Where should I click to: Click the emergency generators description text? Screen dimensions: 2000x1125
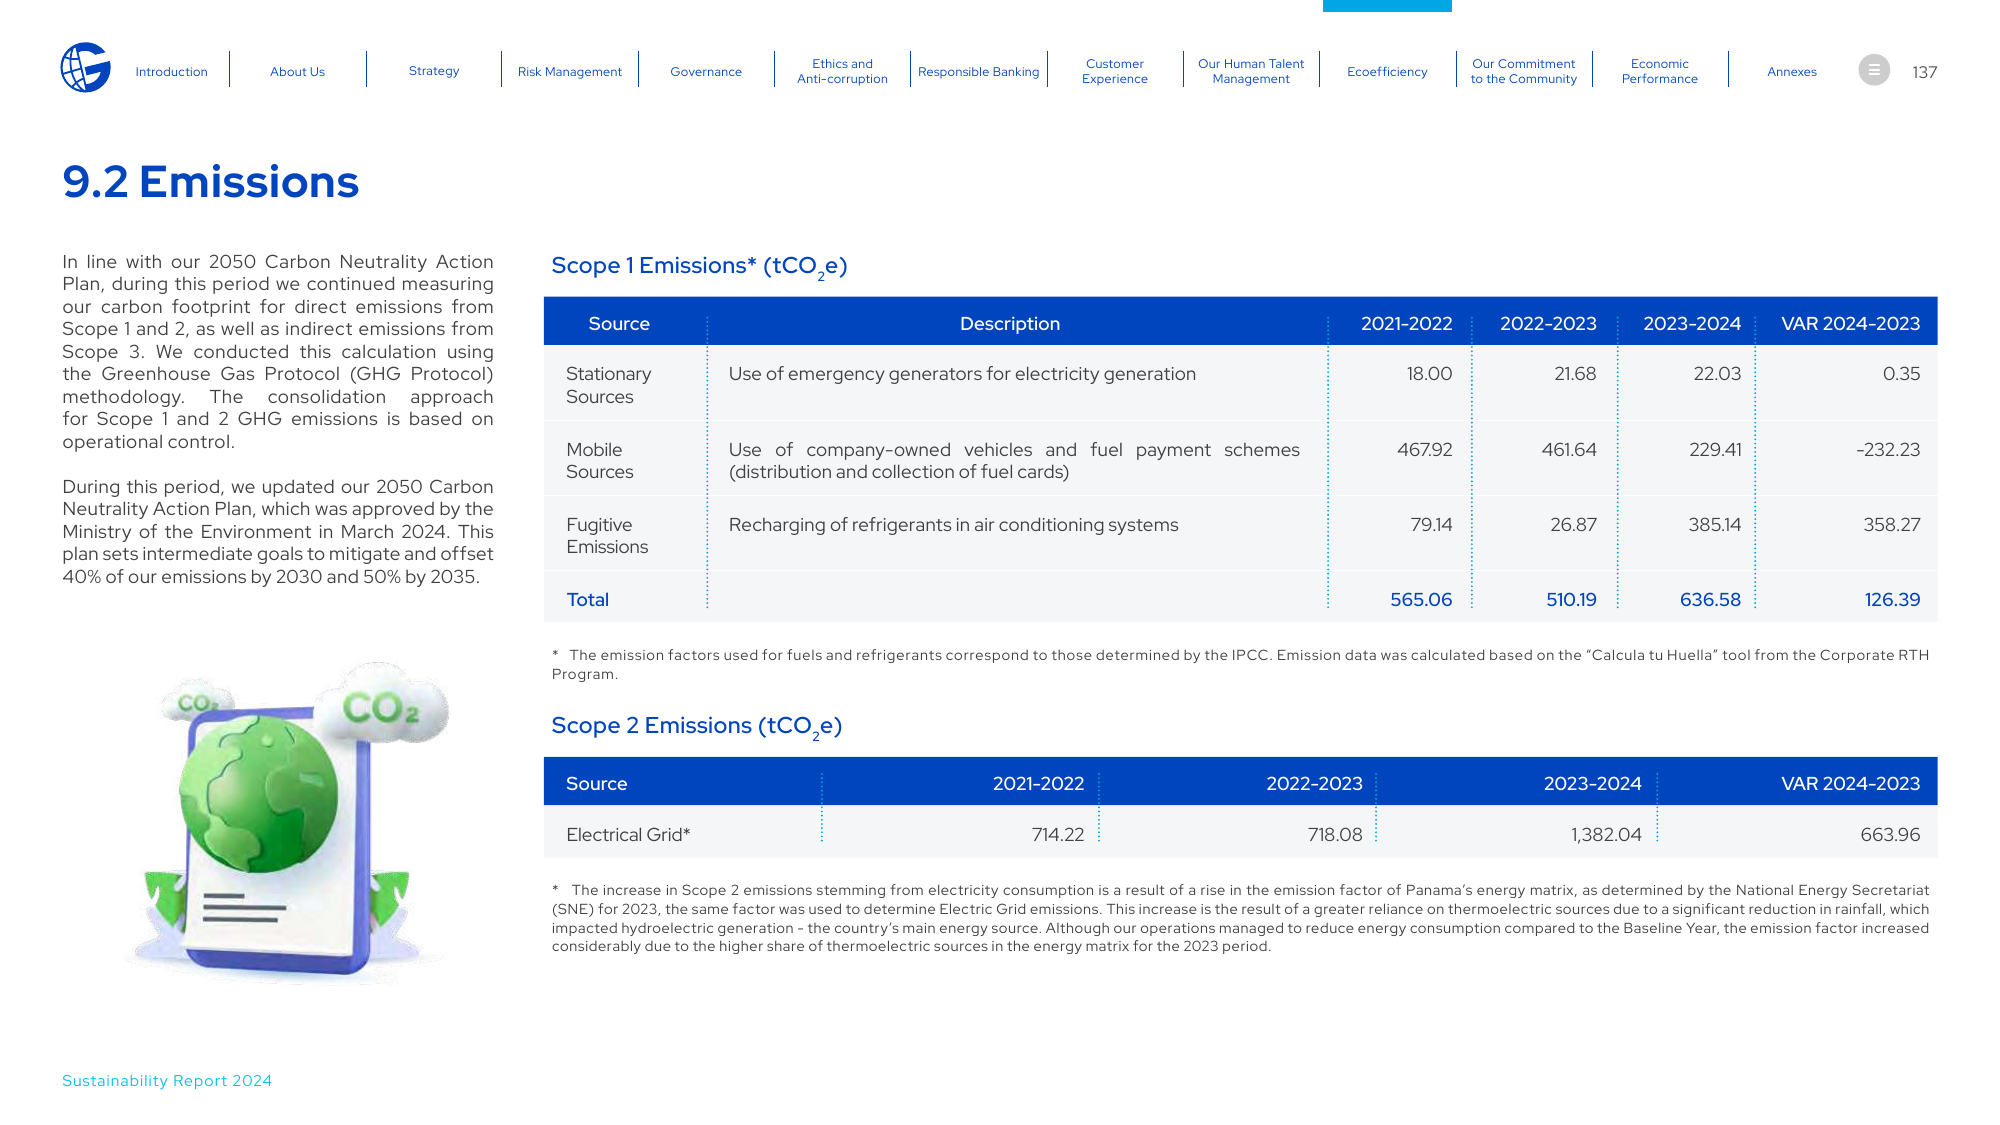(x=962, y=374)
